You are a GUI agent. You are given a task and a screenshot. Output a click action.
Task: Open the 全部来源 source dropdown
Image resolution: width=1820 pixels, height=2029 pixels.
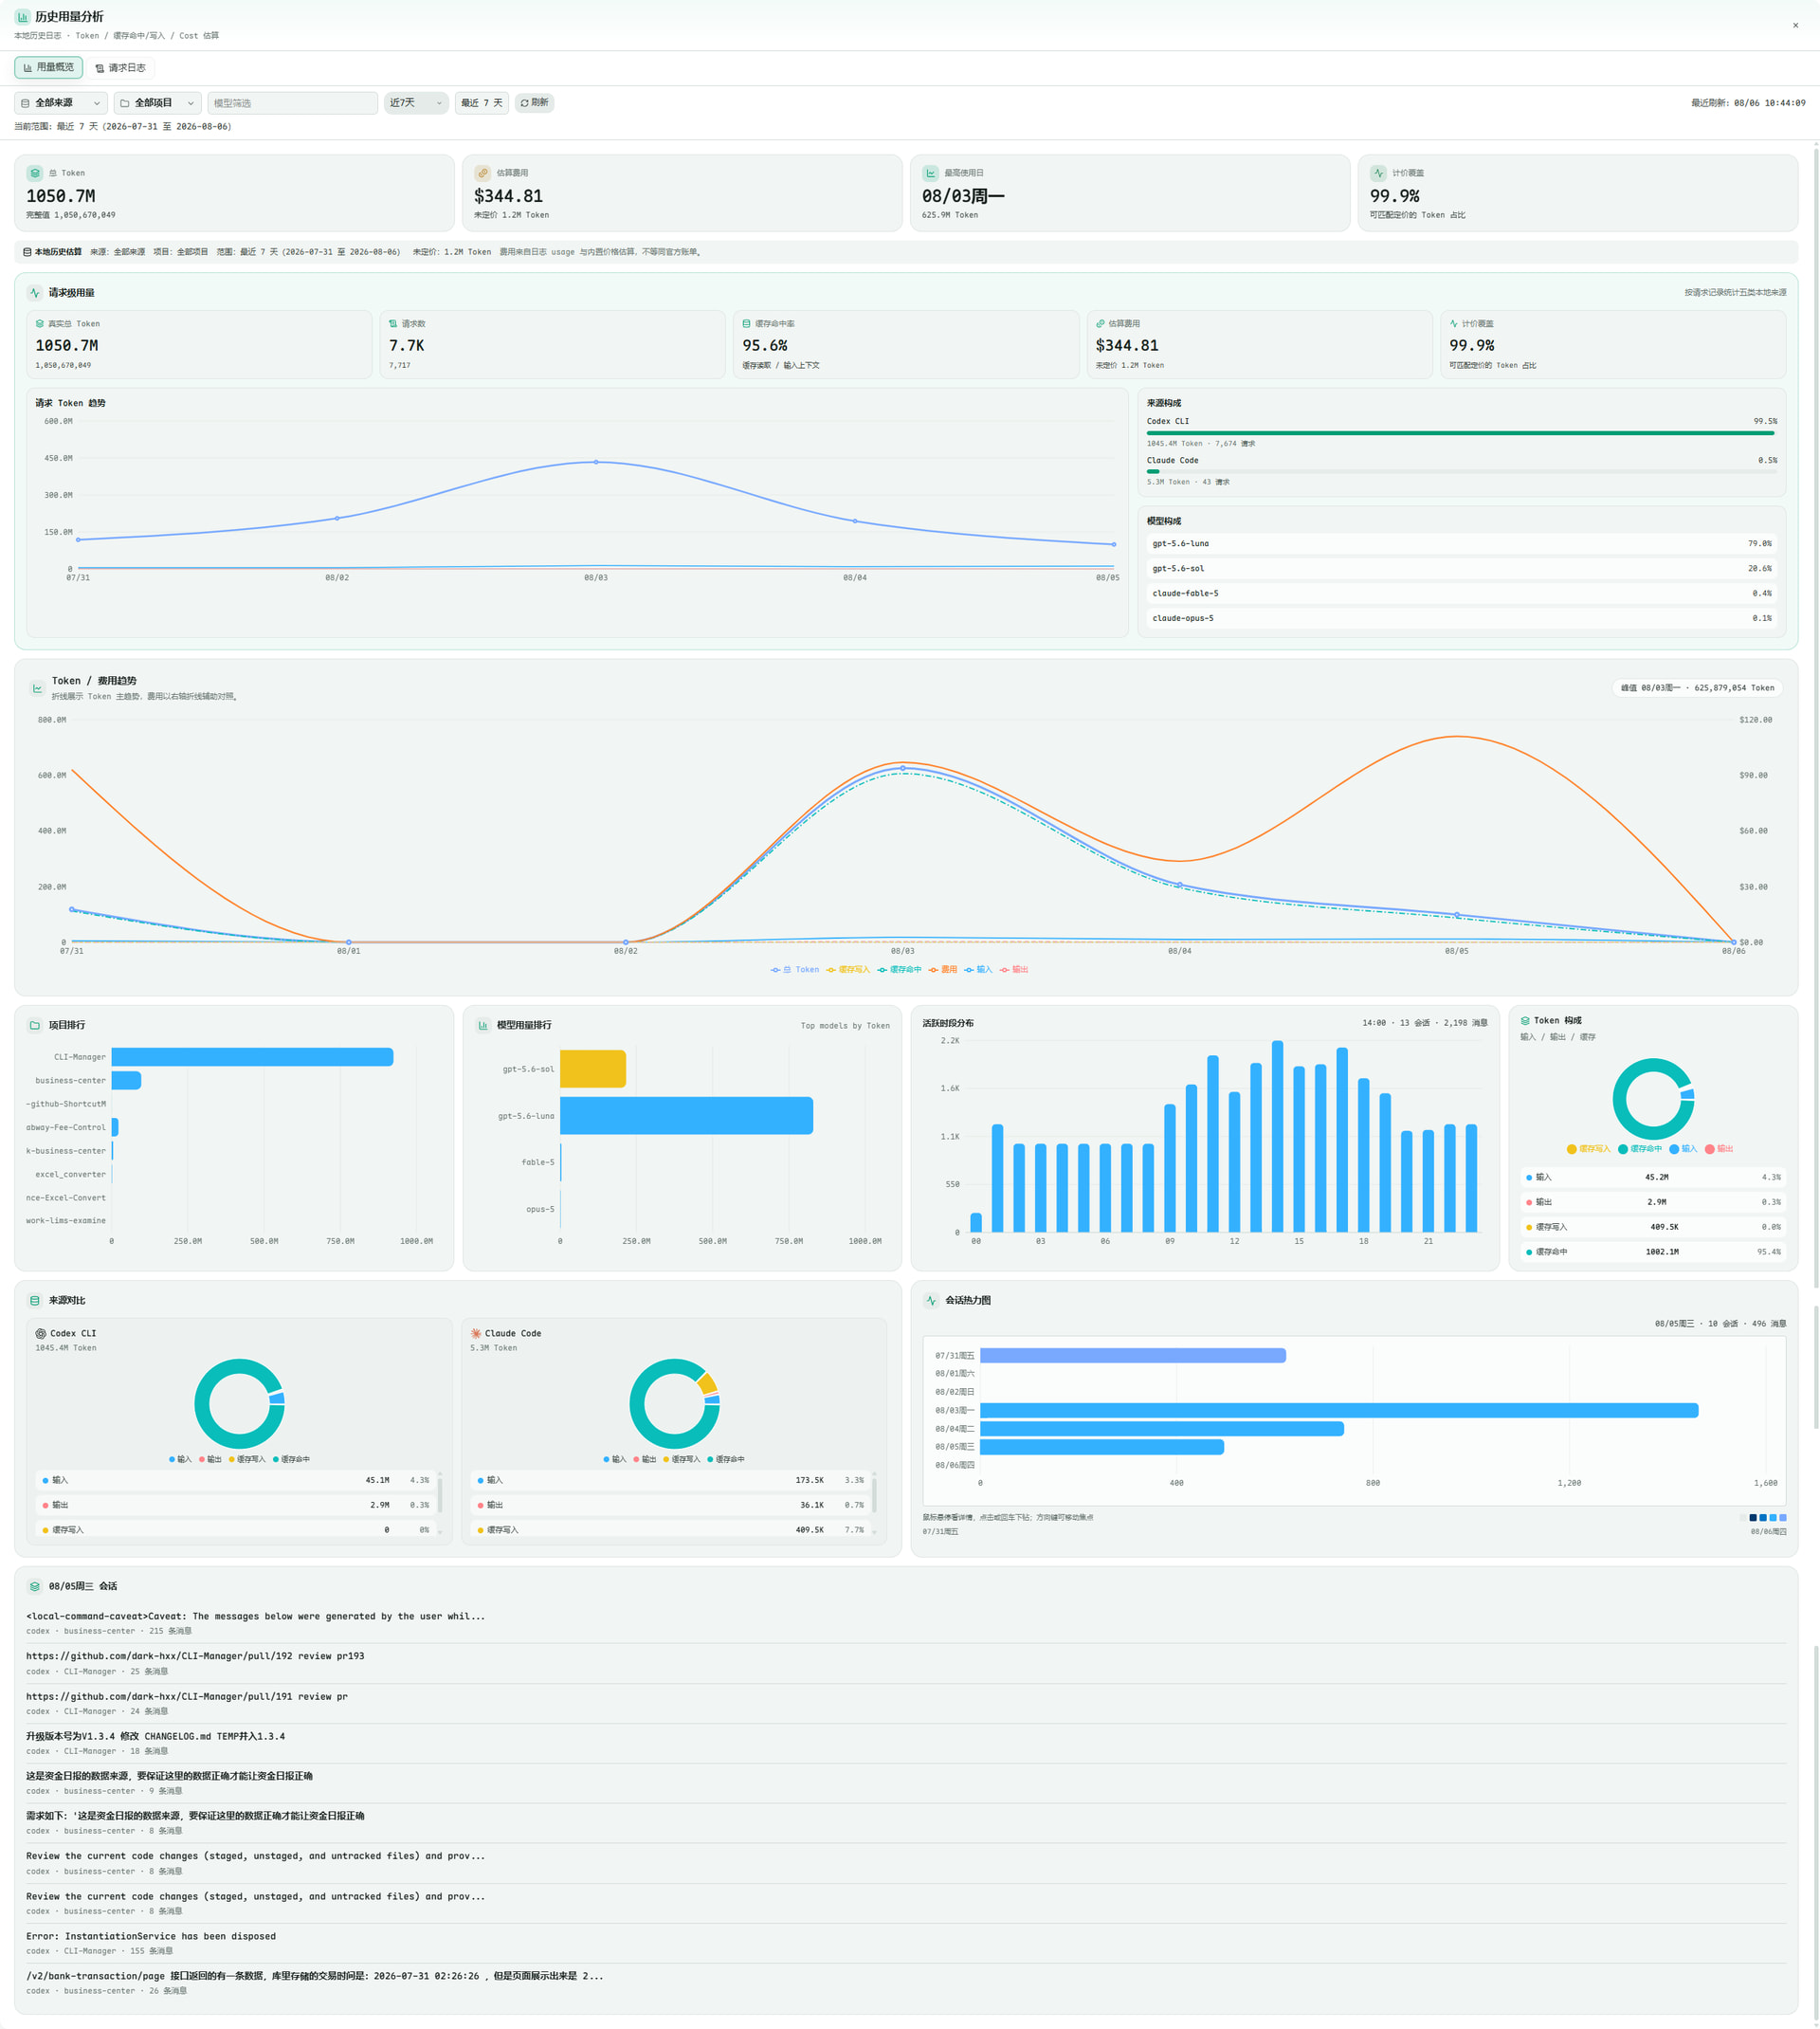click(x=61, y=103)
